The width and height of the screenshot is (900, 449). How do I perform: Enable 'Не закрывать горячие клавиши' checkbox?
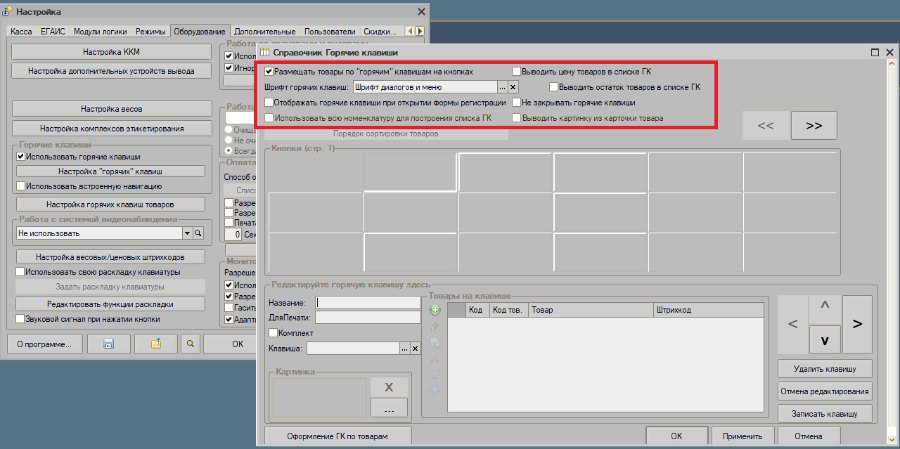(x=517, y=103)
